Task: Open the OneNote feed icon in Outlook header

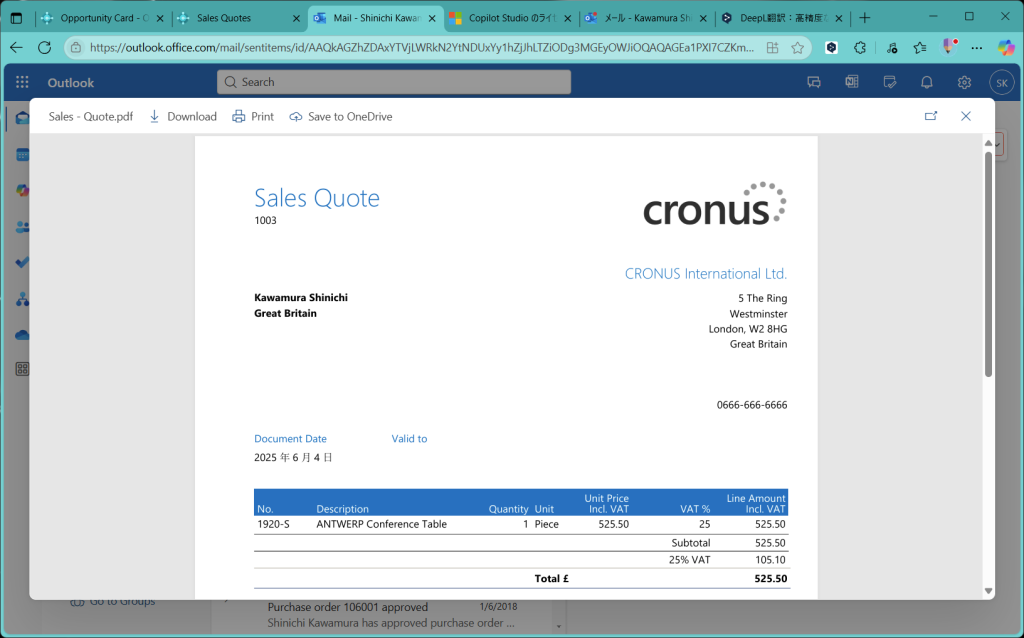Action: [852, 82]
